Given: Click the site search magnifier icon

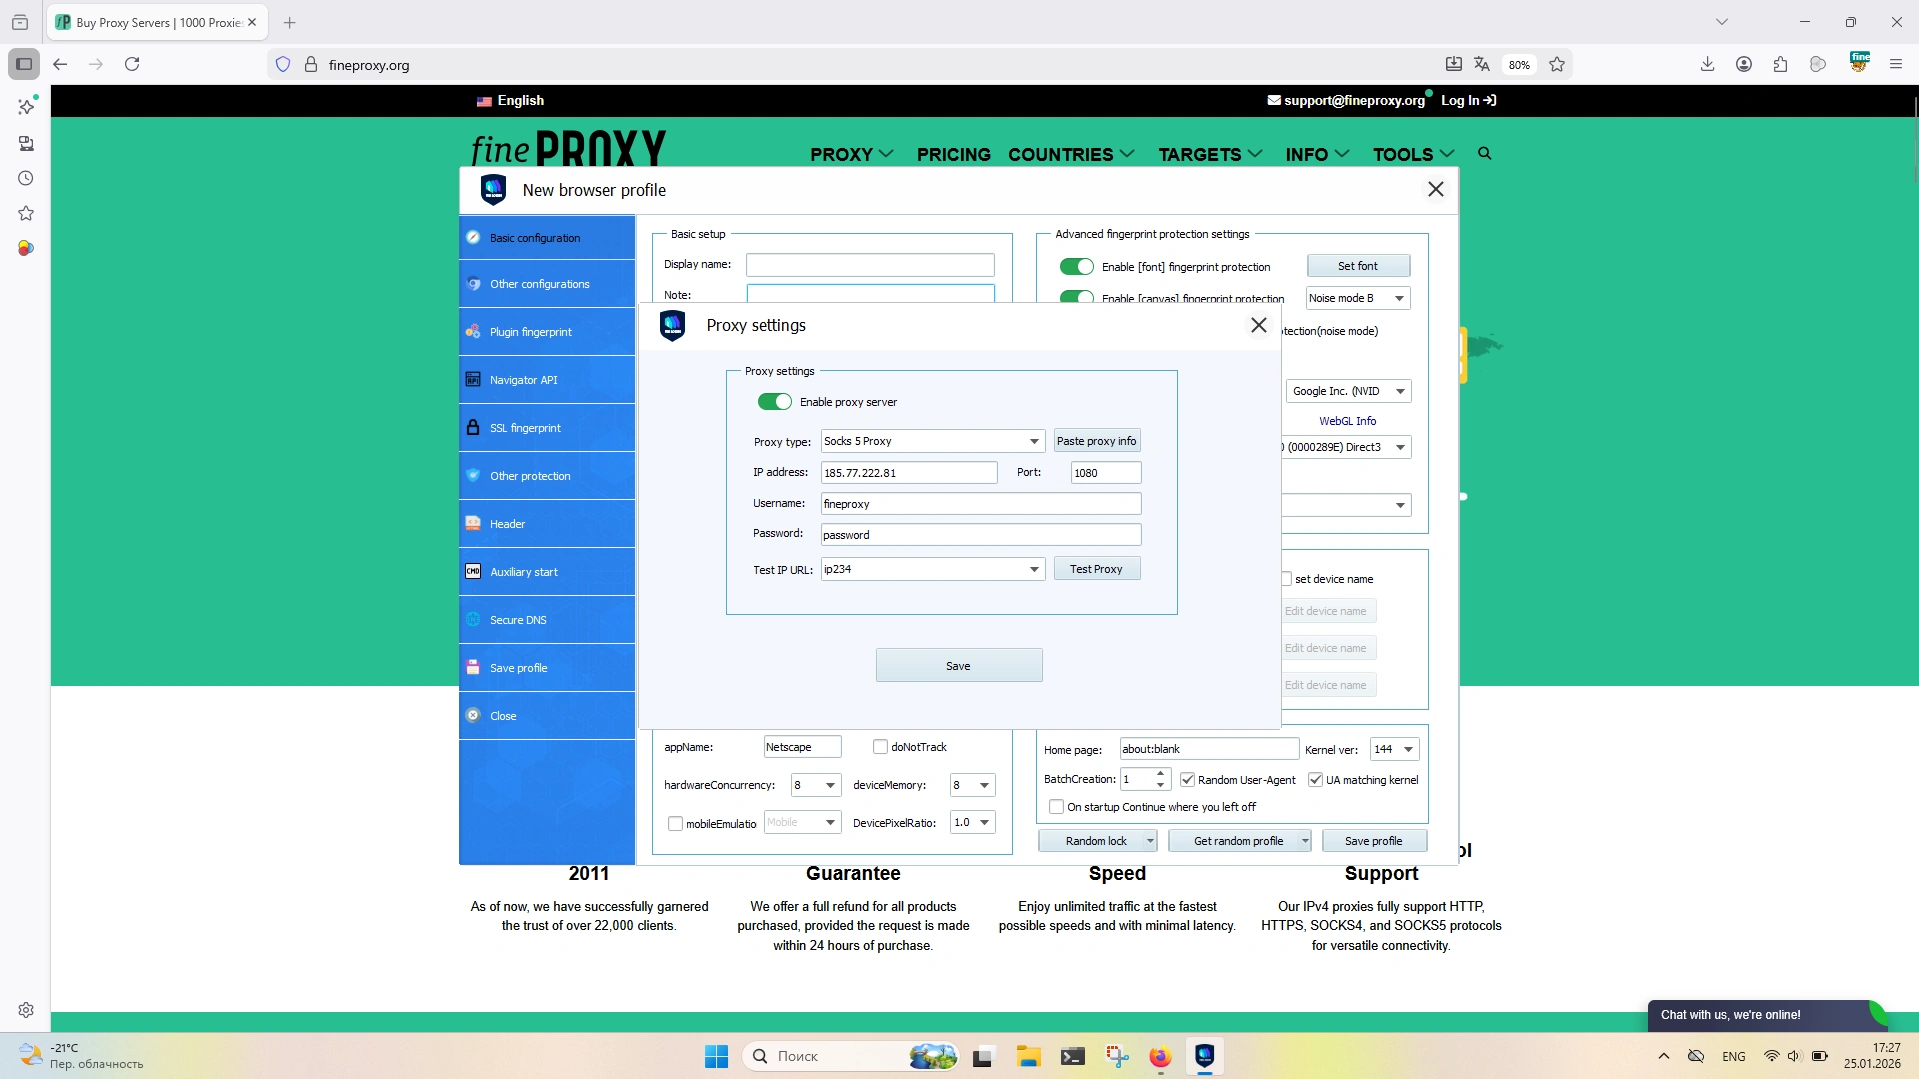Looking at the screenshot, I should [1485, 154].
